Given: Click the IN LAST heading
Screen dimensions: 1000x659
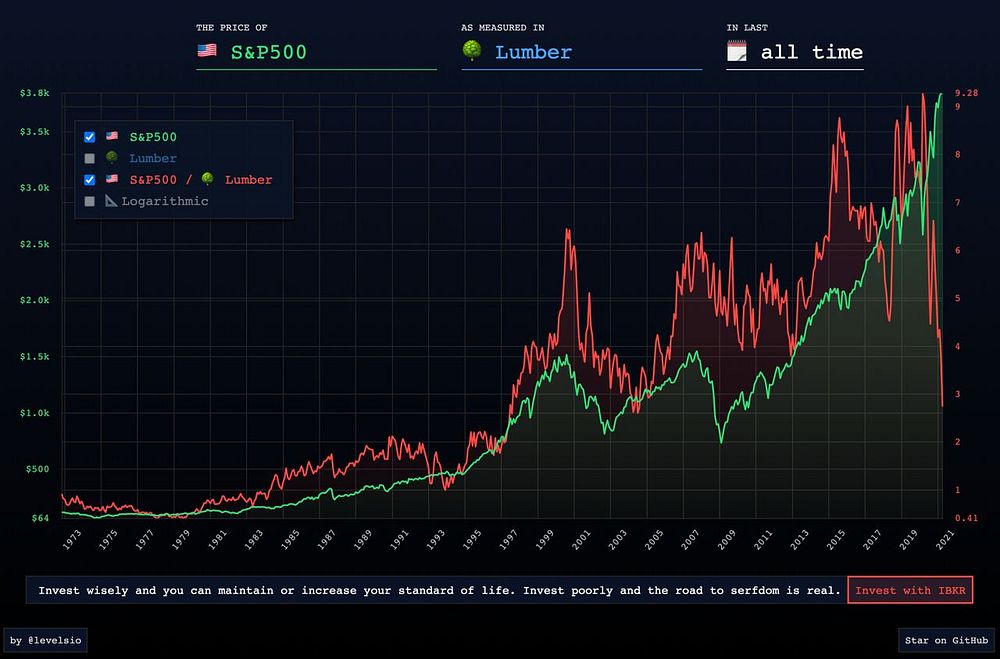Looking at the screenshot, I should pos(747,27).
